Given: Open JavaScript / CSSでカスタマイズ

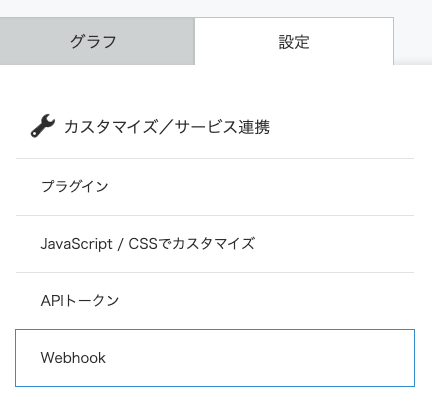Looking at the screenshot, I should point(215,244).
